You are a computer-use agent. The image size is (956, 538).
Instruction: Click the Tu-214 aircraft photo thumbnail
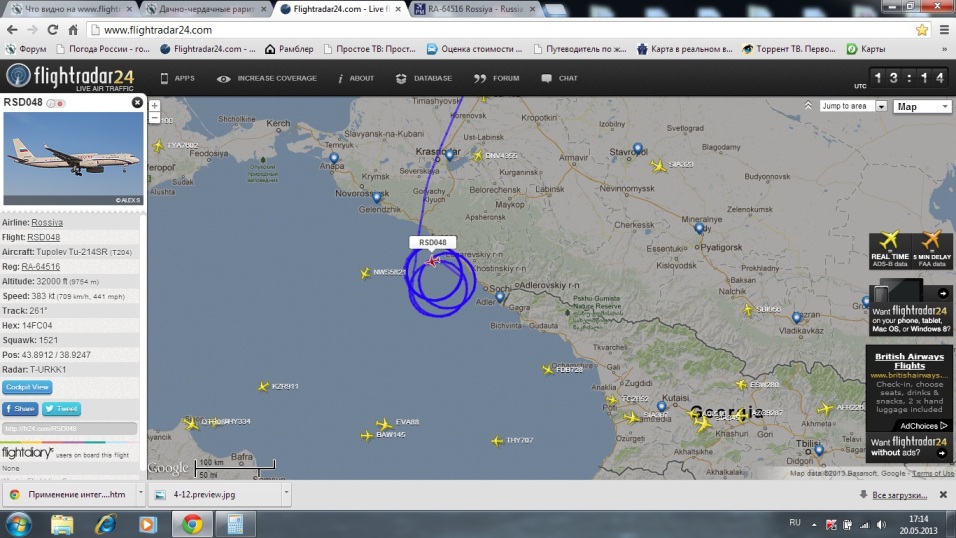point(73,158)
